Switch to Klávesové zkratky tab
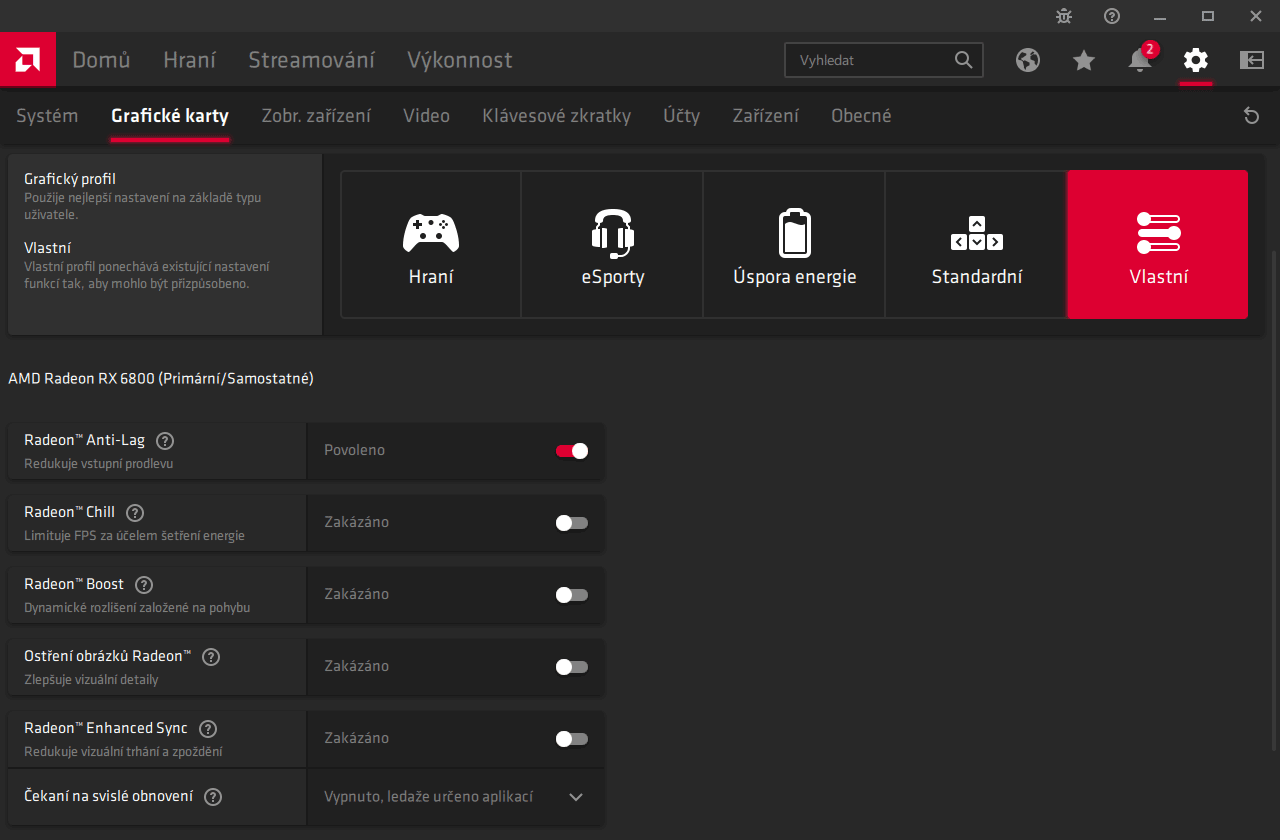 click(556, 116)
